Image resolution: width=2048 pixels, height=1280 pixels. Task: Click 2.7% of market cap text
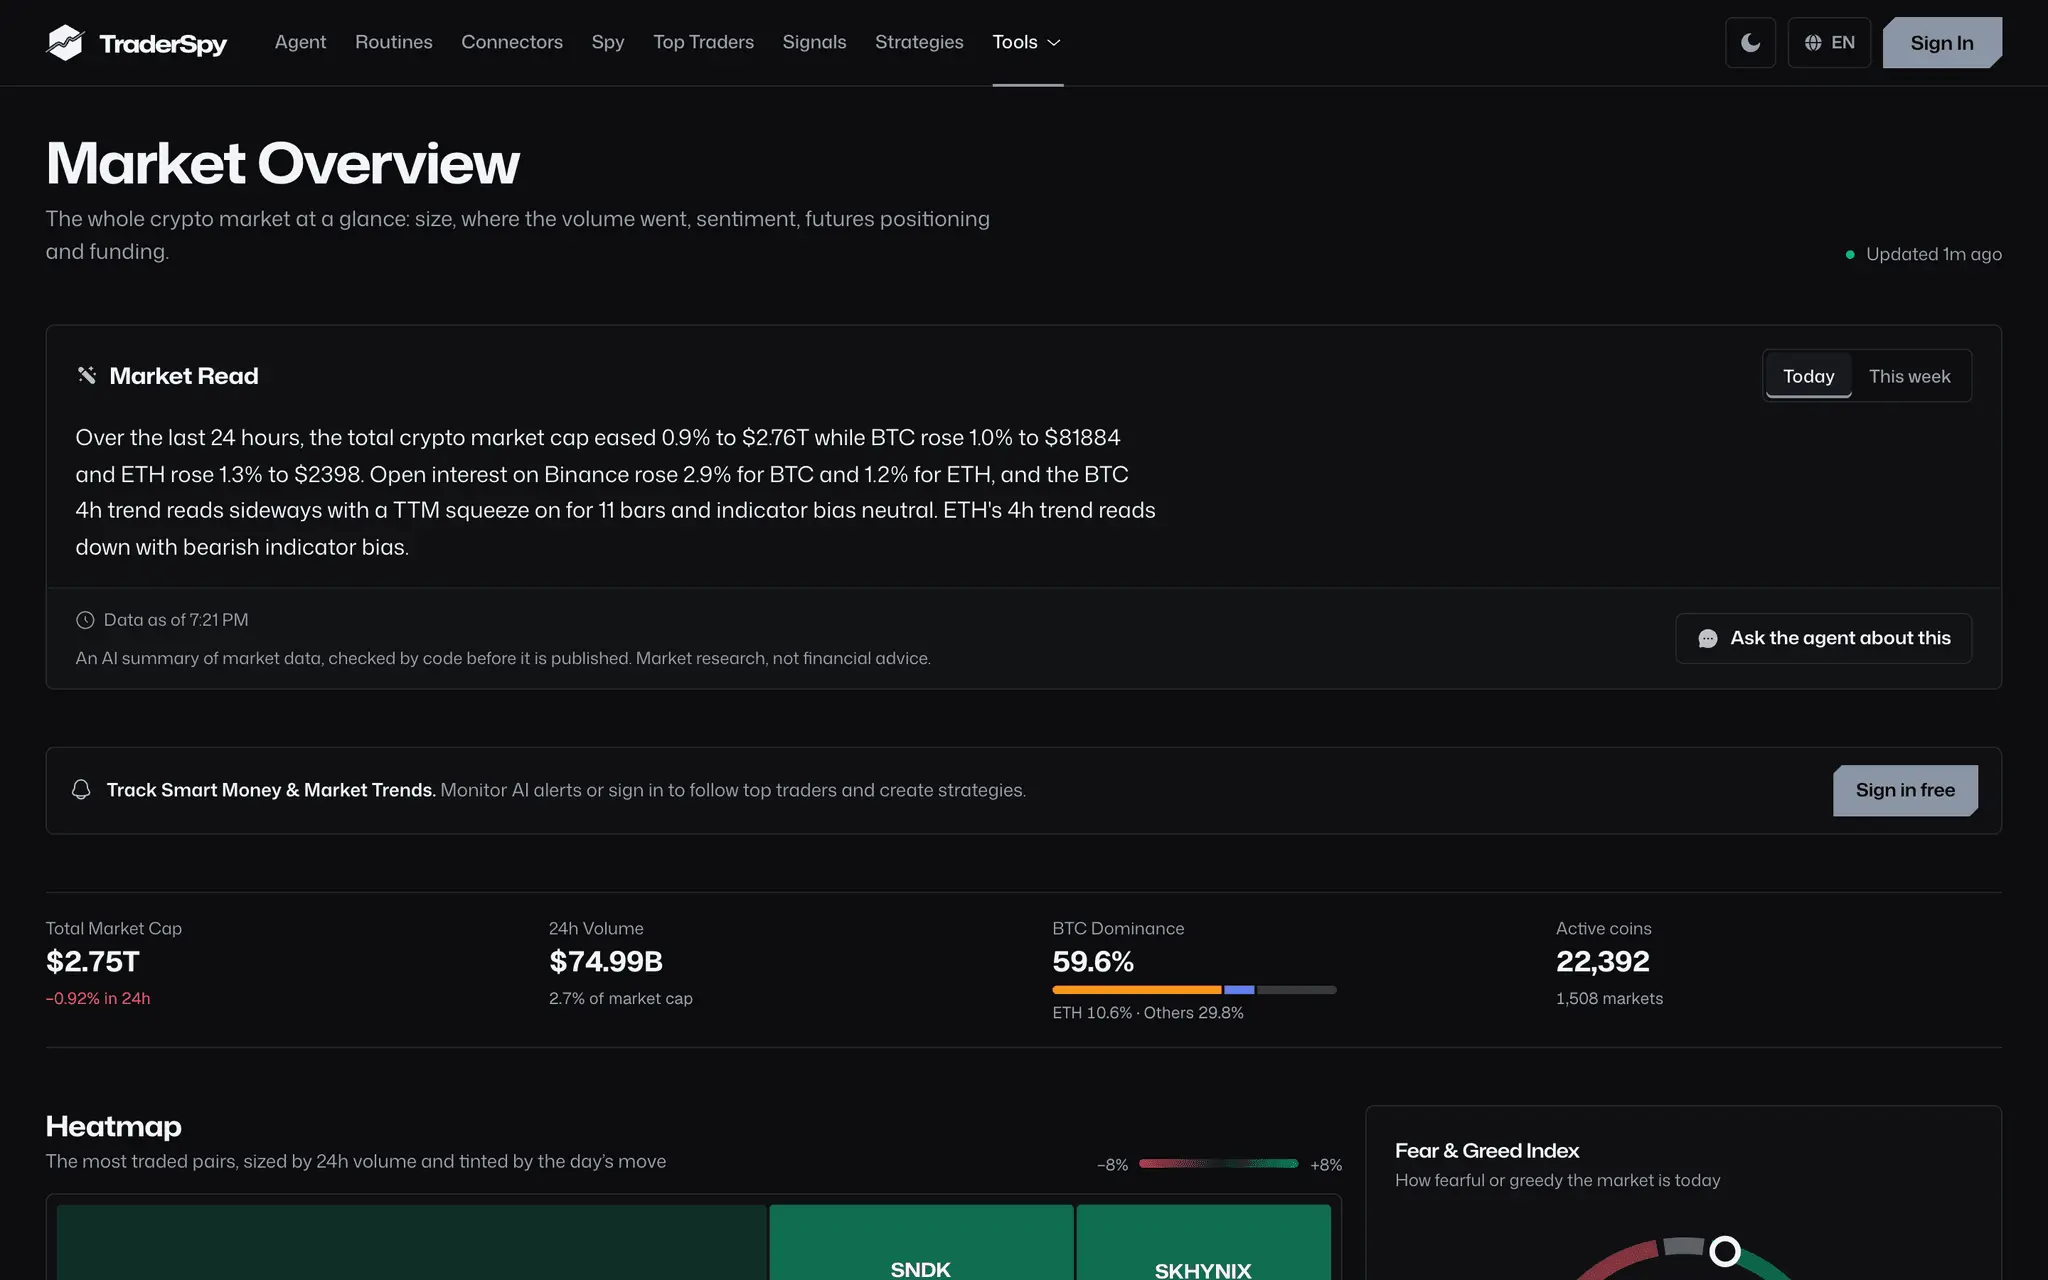621,998
